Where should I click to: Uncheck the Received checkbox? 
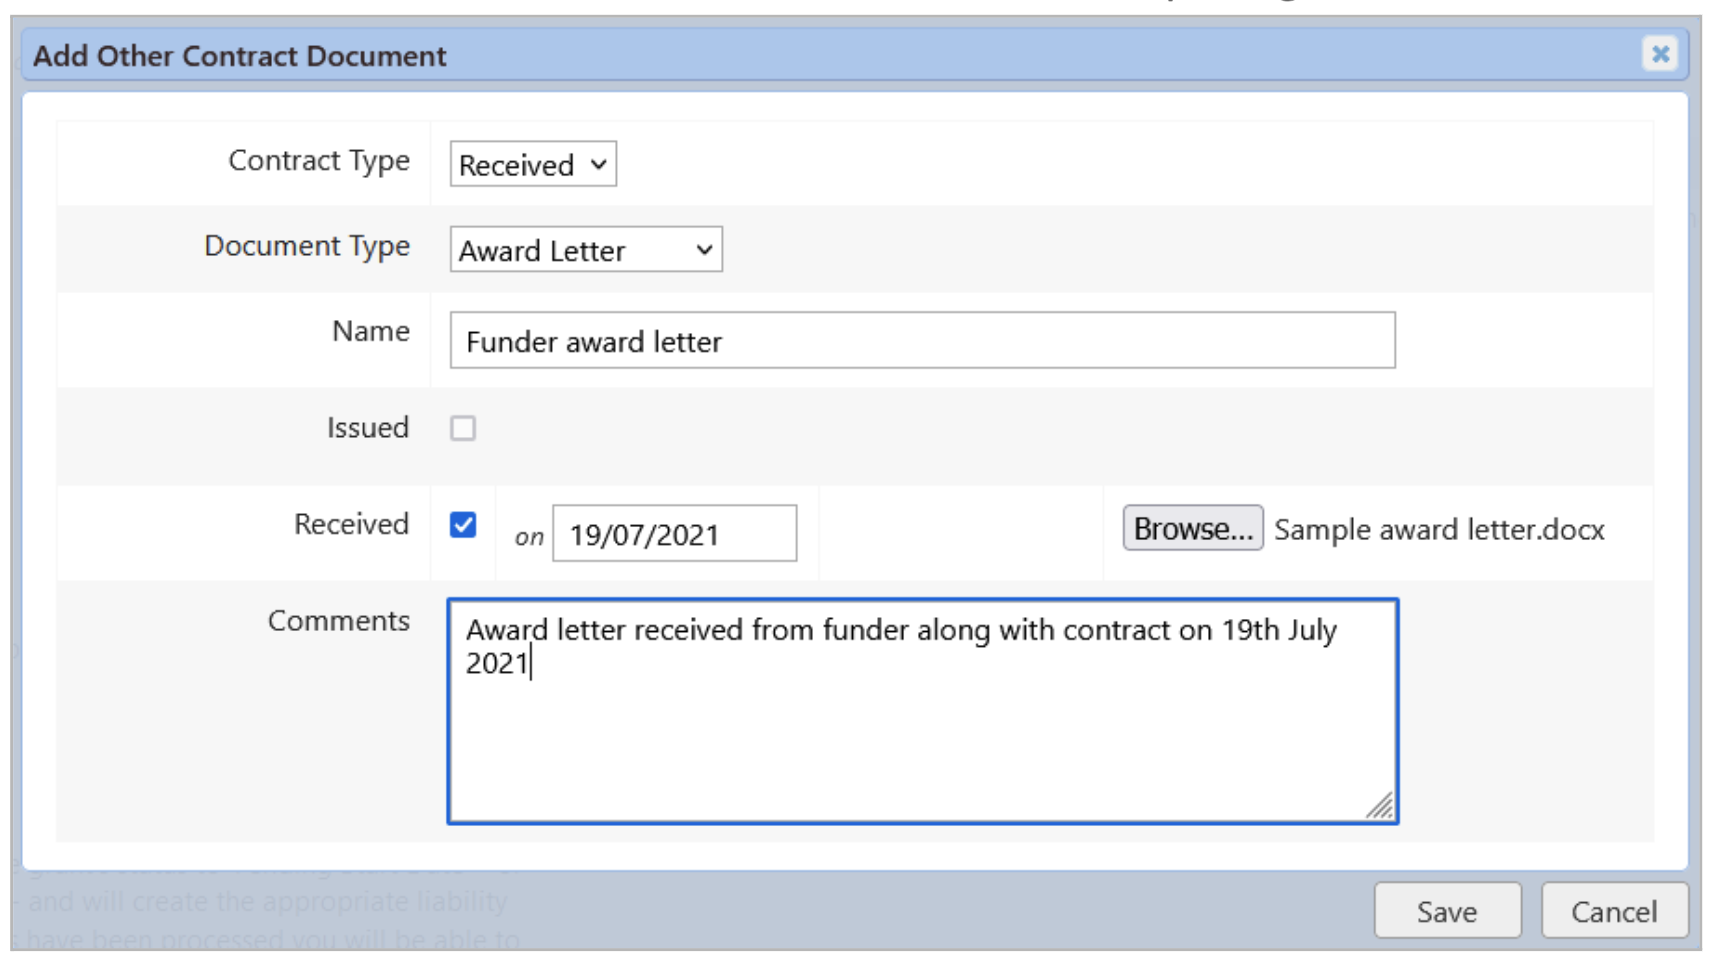(463, 525)
